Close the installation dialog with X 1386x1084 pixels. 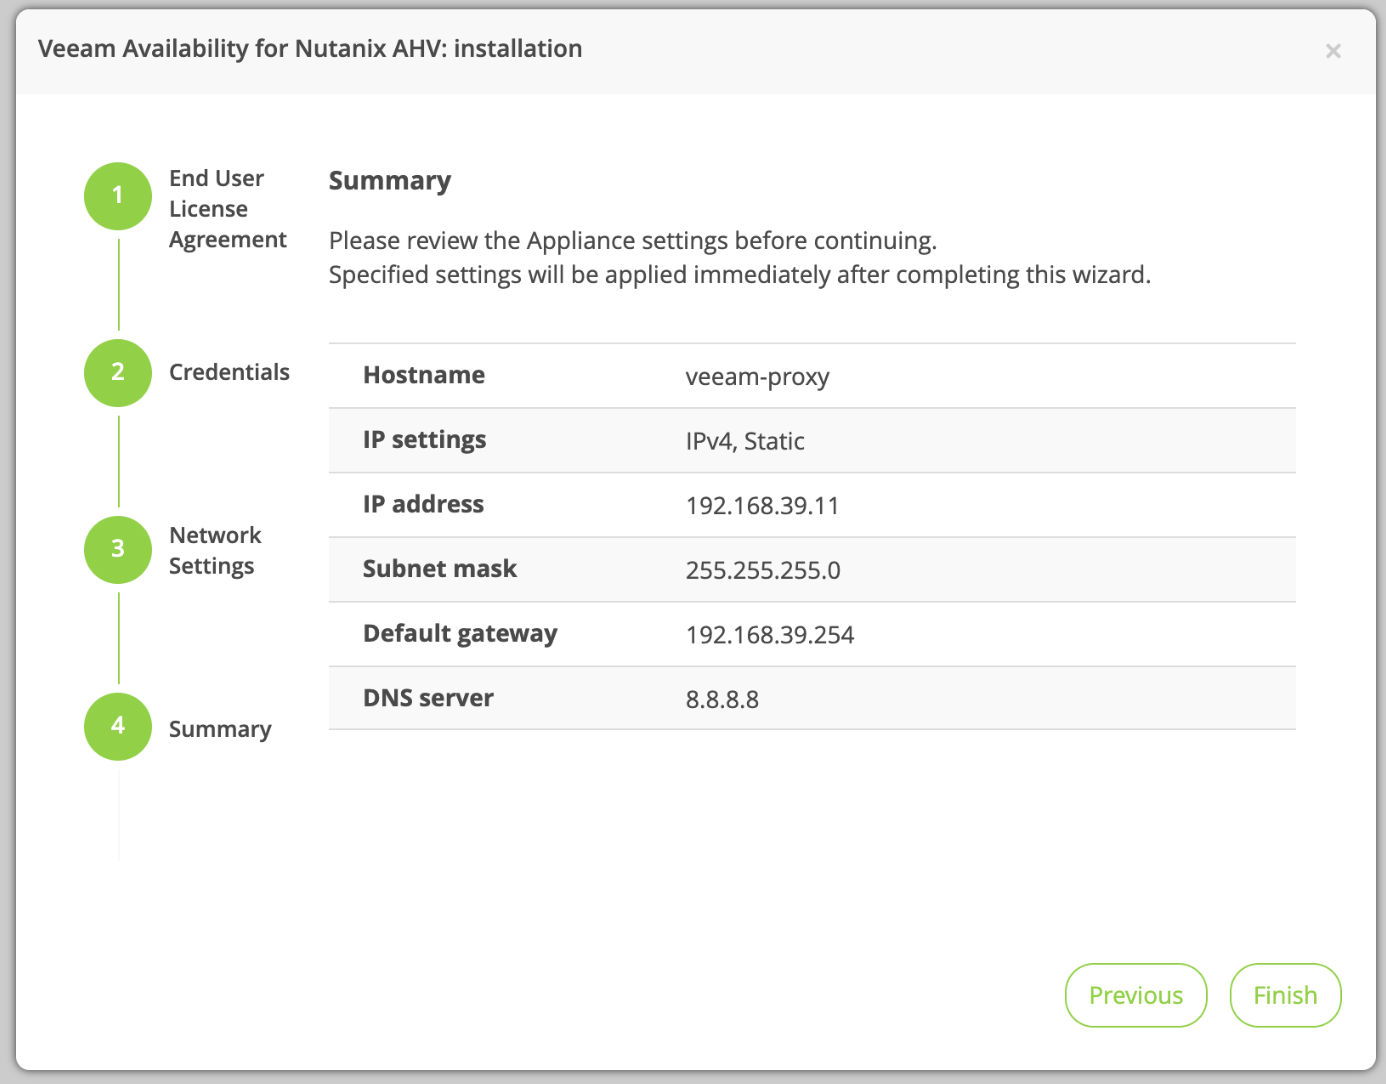pyautogui.click(x=1333, y=51)
